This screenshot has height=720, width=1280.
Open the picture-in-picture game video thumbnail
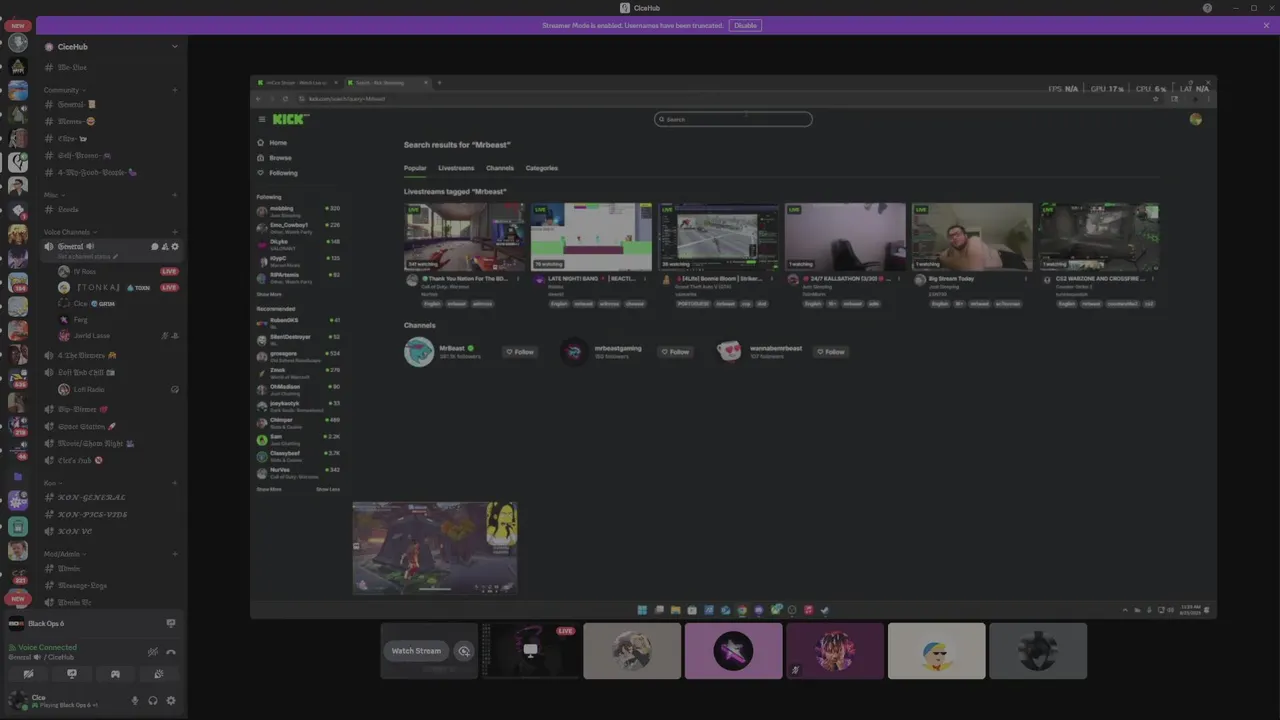click(435, 548)
